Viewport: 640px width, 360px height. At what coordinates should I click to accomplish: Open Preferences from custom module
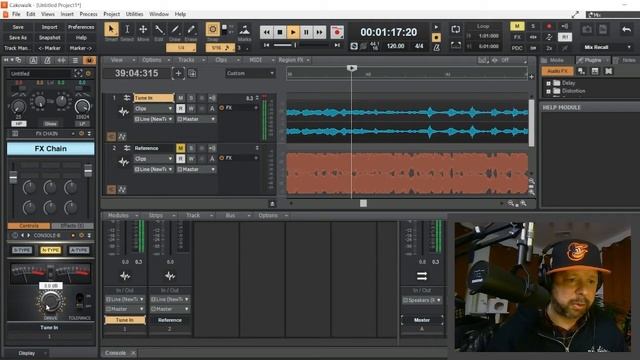coord(81,27)
